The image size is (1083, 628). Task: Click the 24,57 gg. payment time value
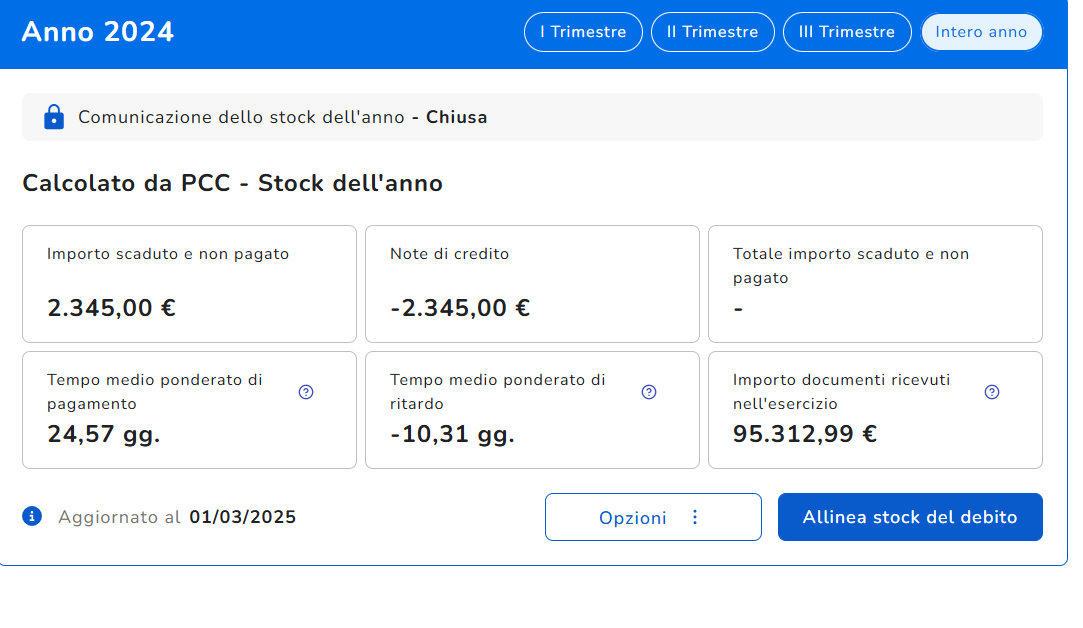point(104,435)
